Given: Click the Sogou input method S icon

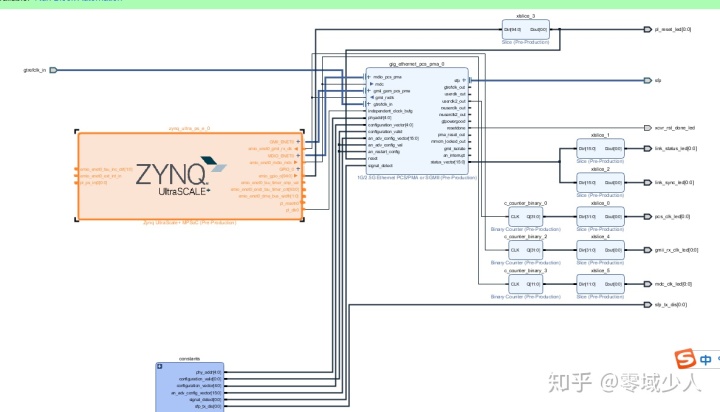Looking at the screenshot, I should click(685, 359).
